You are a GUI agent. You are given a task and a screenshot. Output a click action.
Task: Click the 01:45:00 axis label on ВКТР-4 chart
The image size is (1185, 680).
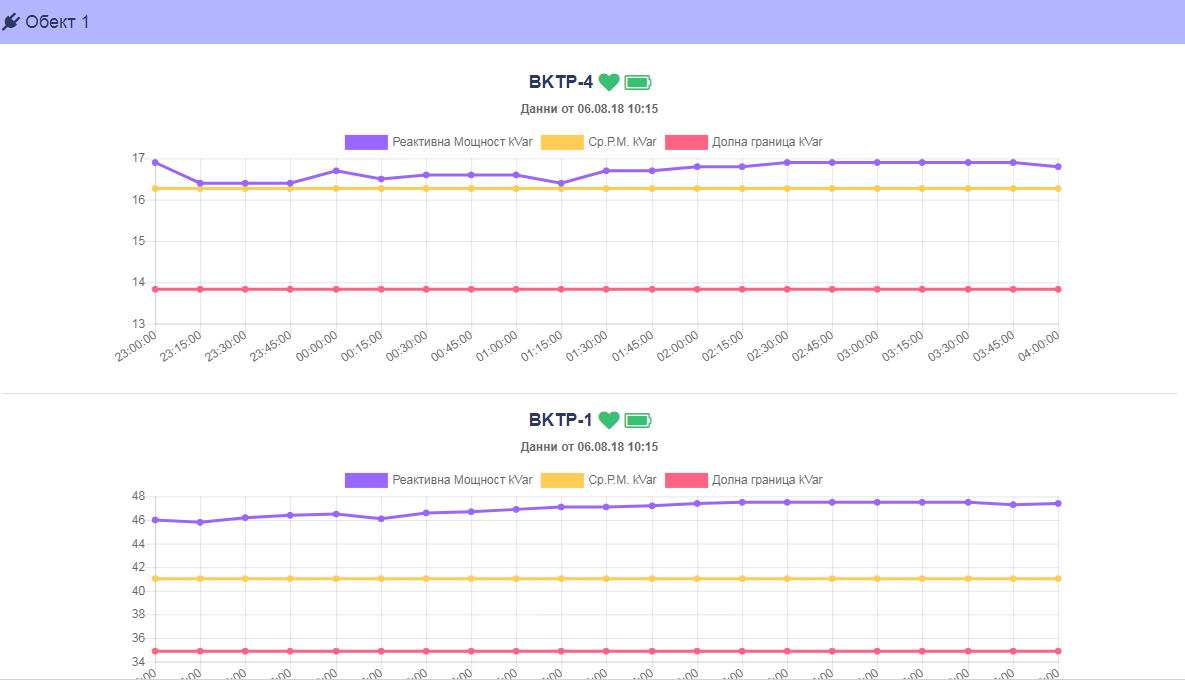click(633, 347)
